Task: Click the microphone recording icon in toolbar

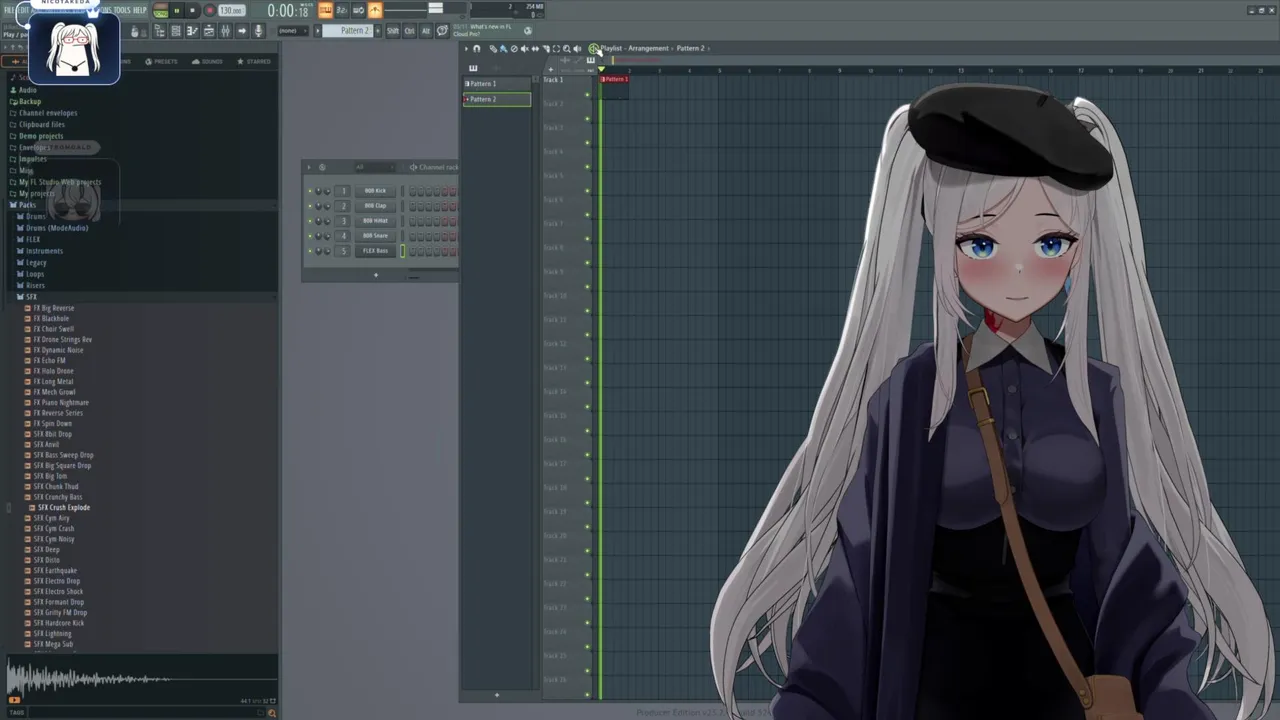Action: pos(258,31)
